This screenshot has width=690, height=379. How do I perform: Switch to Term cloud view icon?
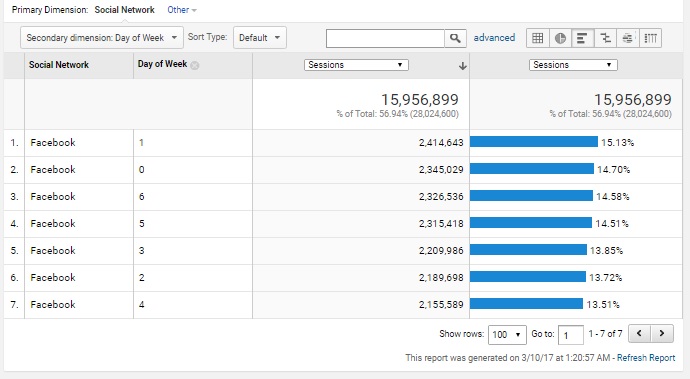click(628, 38)
